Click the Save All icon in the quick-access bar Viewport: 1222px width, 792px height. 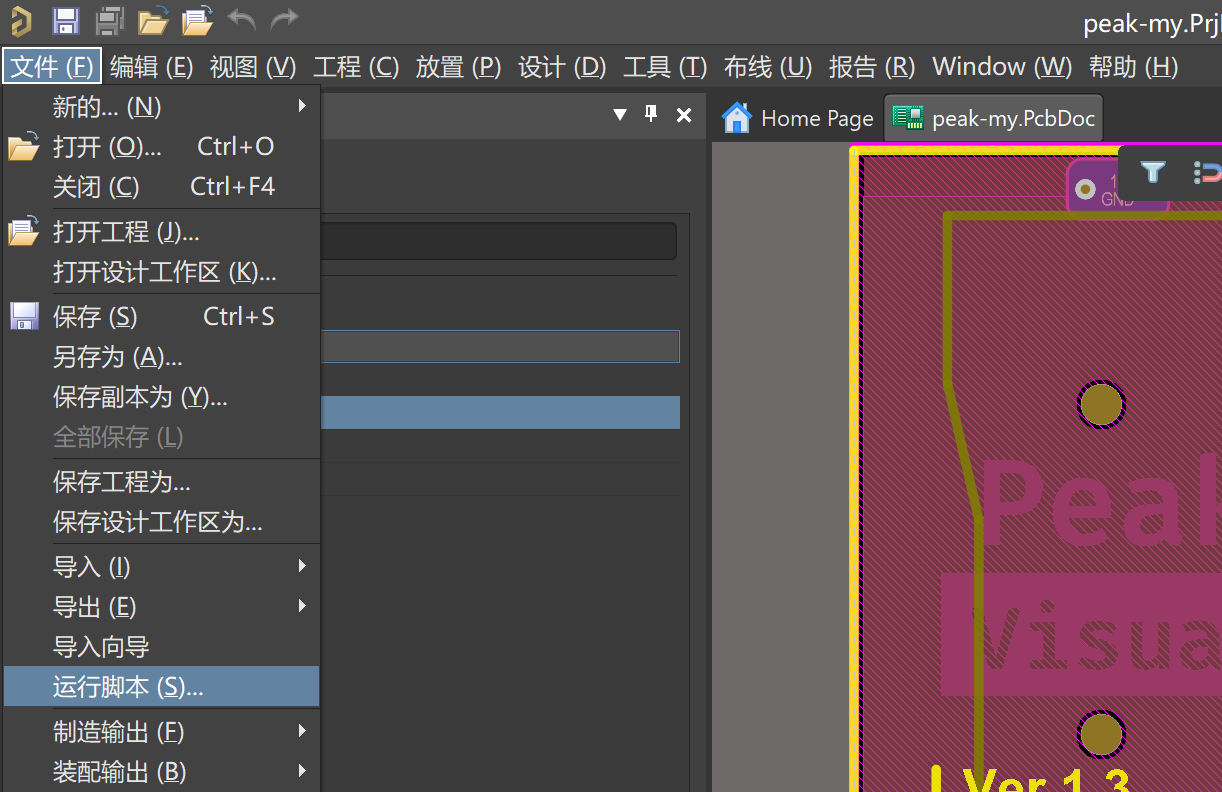click(x=110, y=19)
